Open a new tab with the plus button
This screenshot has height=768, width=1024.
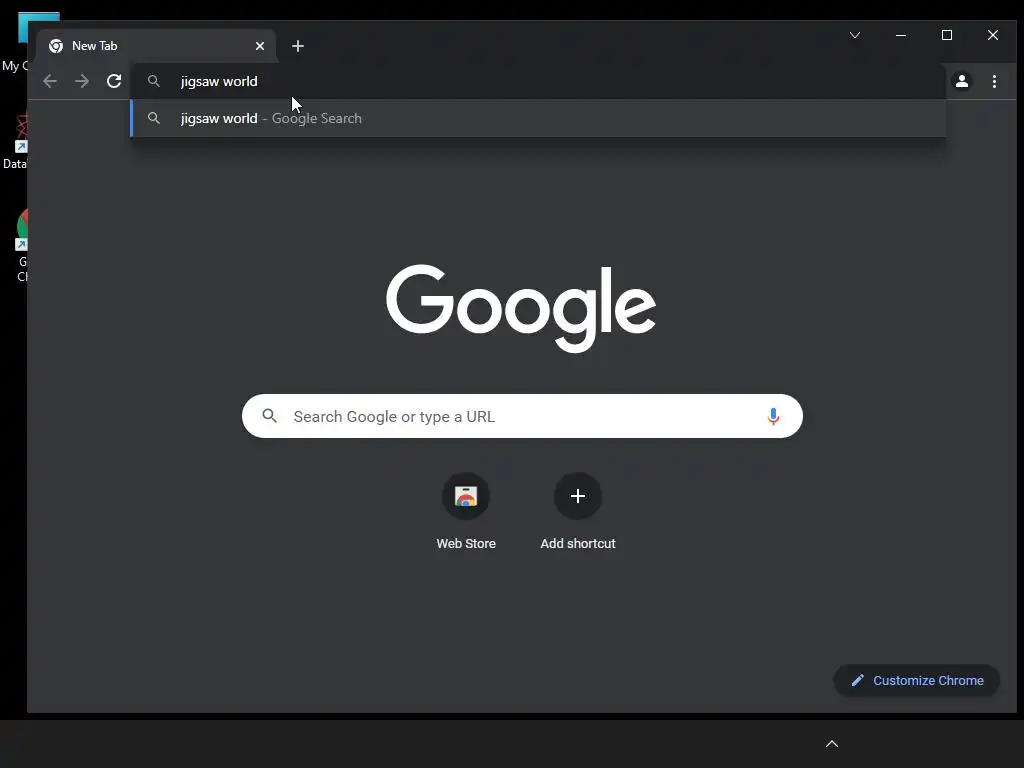[298, 46]
